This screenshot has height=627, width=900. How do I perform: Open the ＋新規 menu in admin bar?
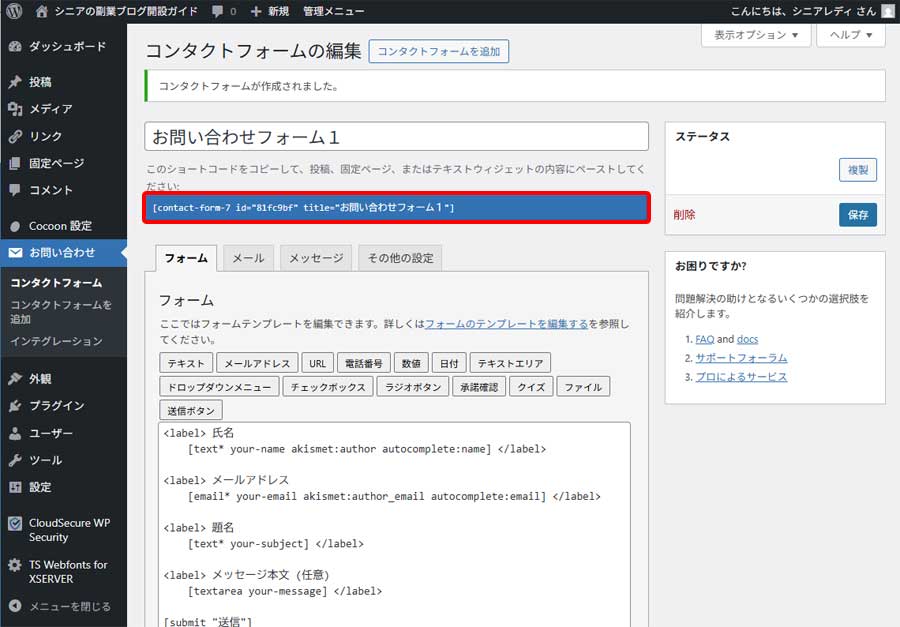[271, 10]
